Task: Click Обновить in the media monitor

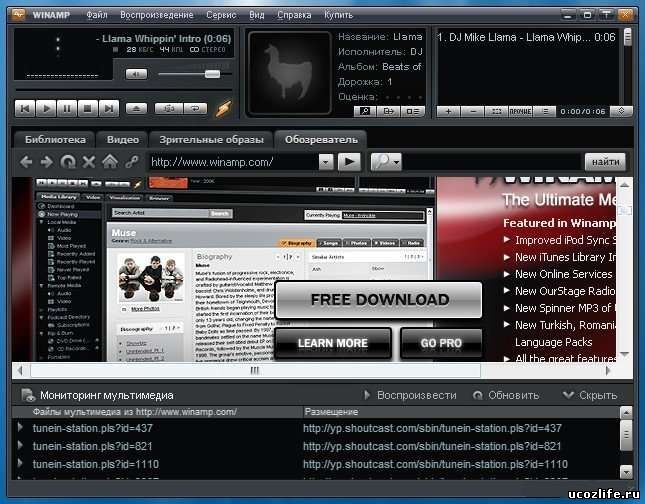Action: coord(506,395)
